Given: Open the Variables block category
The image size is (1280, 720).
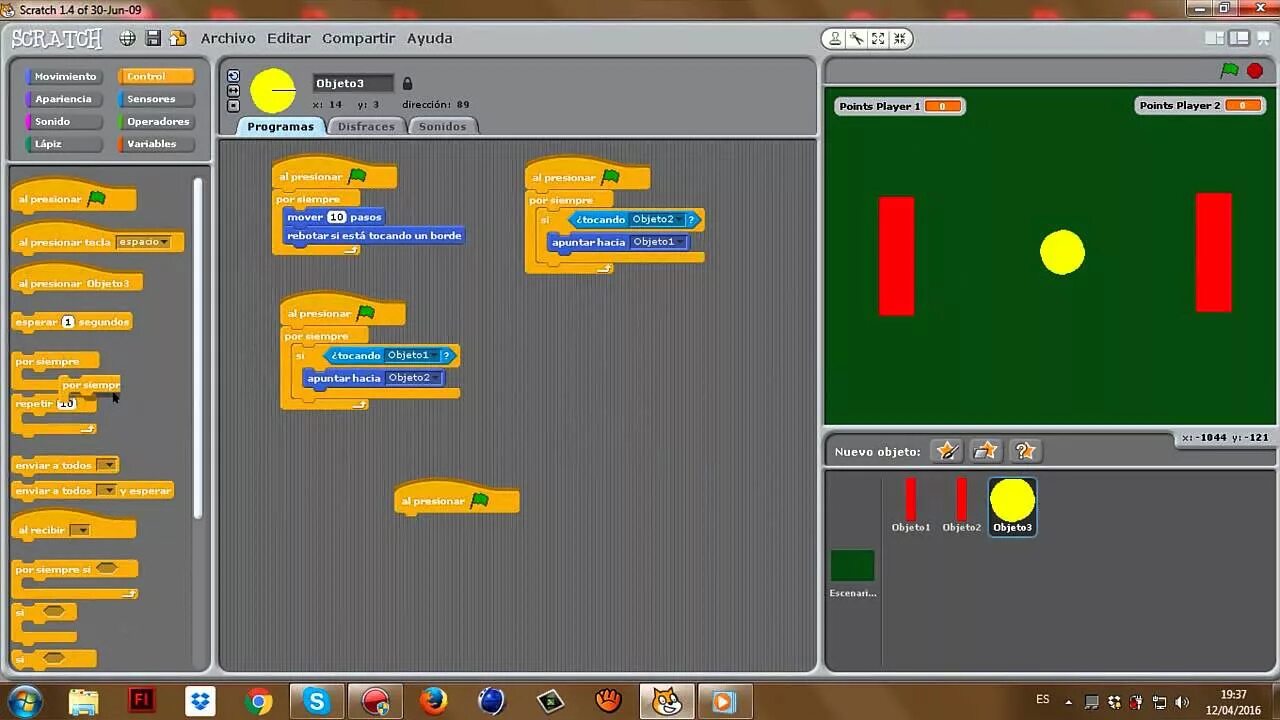Looking at the screenshot, I should click(x=157, y=144).
